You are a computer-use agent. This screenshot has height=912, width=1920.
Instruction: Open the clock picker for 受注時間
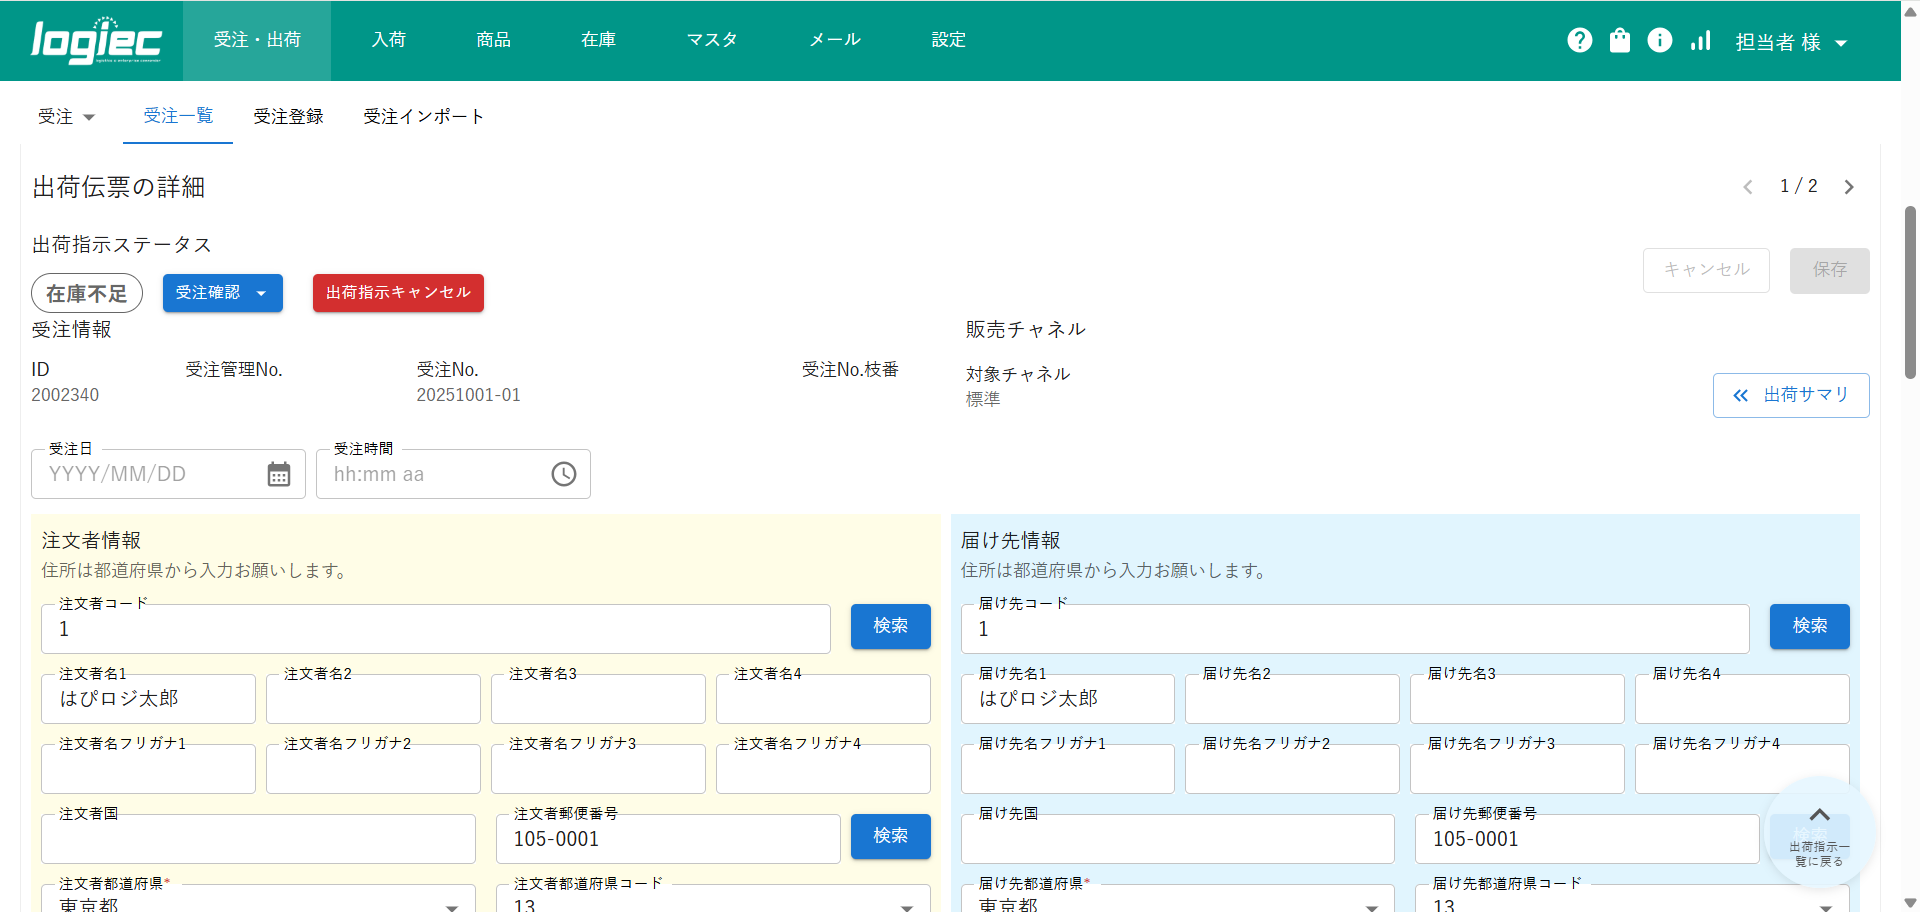coord(564,474)
